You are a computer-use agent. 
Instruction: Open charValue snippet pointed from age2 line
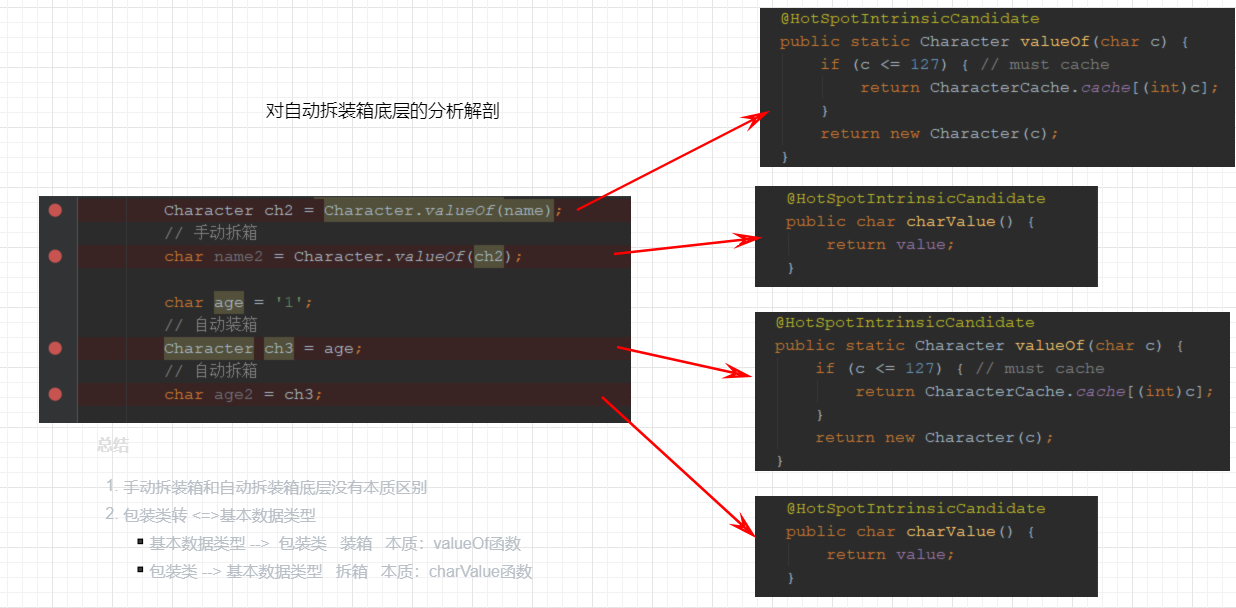tap(926, 546)
